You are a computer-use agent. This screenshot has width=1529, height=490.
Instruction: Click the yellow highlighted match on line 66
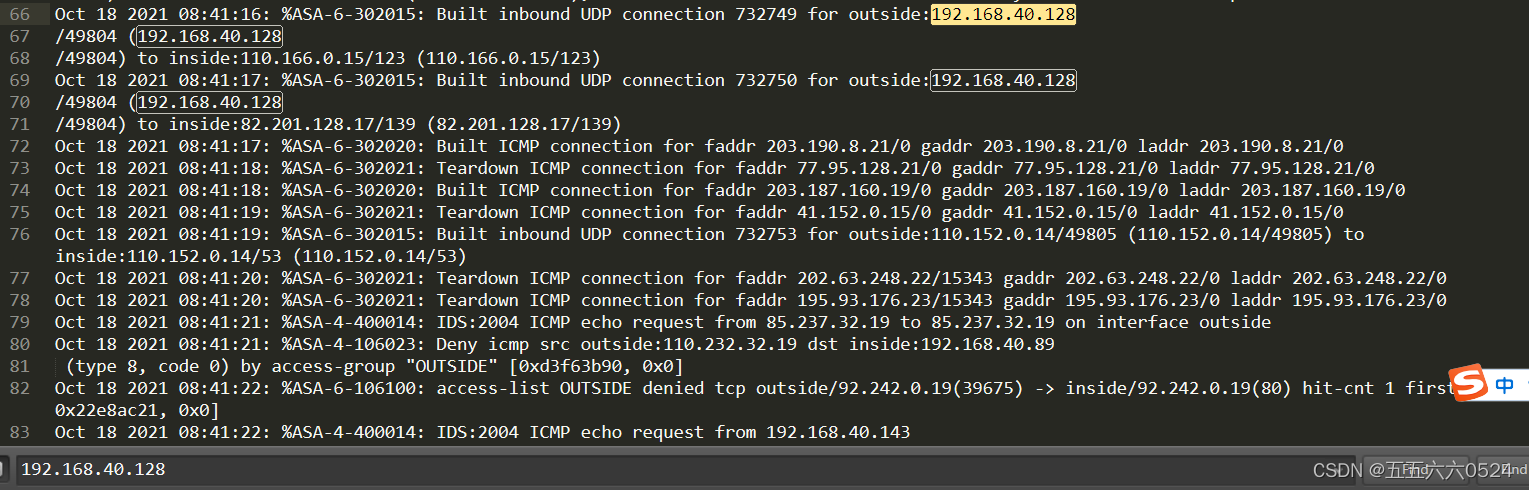(x=1003, y=14)
